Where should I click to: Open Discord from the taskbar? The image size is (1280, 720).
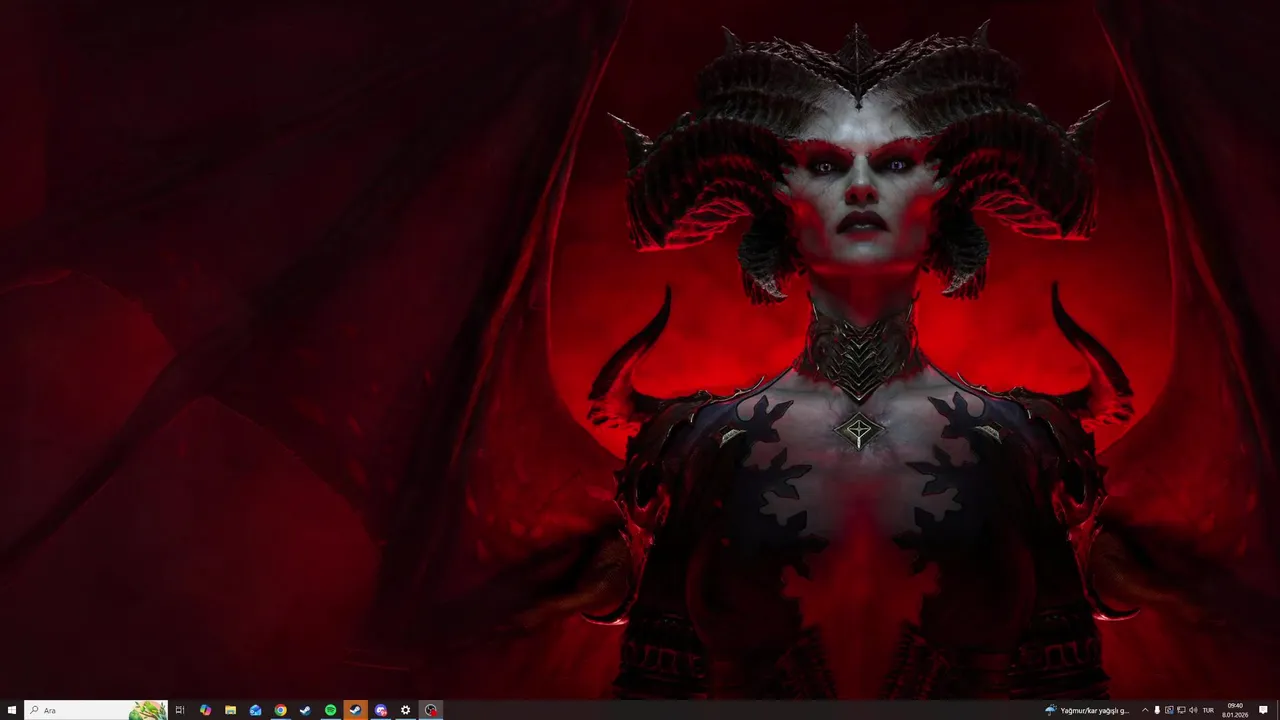point(380,710)
